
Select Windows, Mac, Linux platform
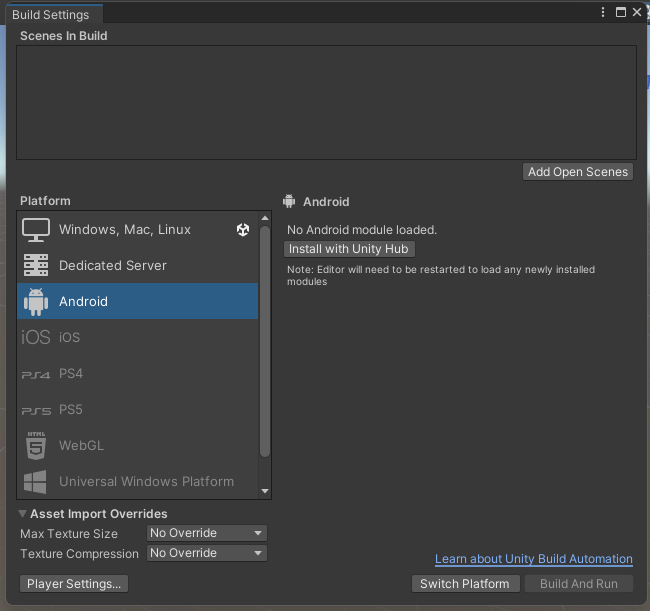coord(138,230)
